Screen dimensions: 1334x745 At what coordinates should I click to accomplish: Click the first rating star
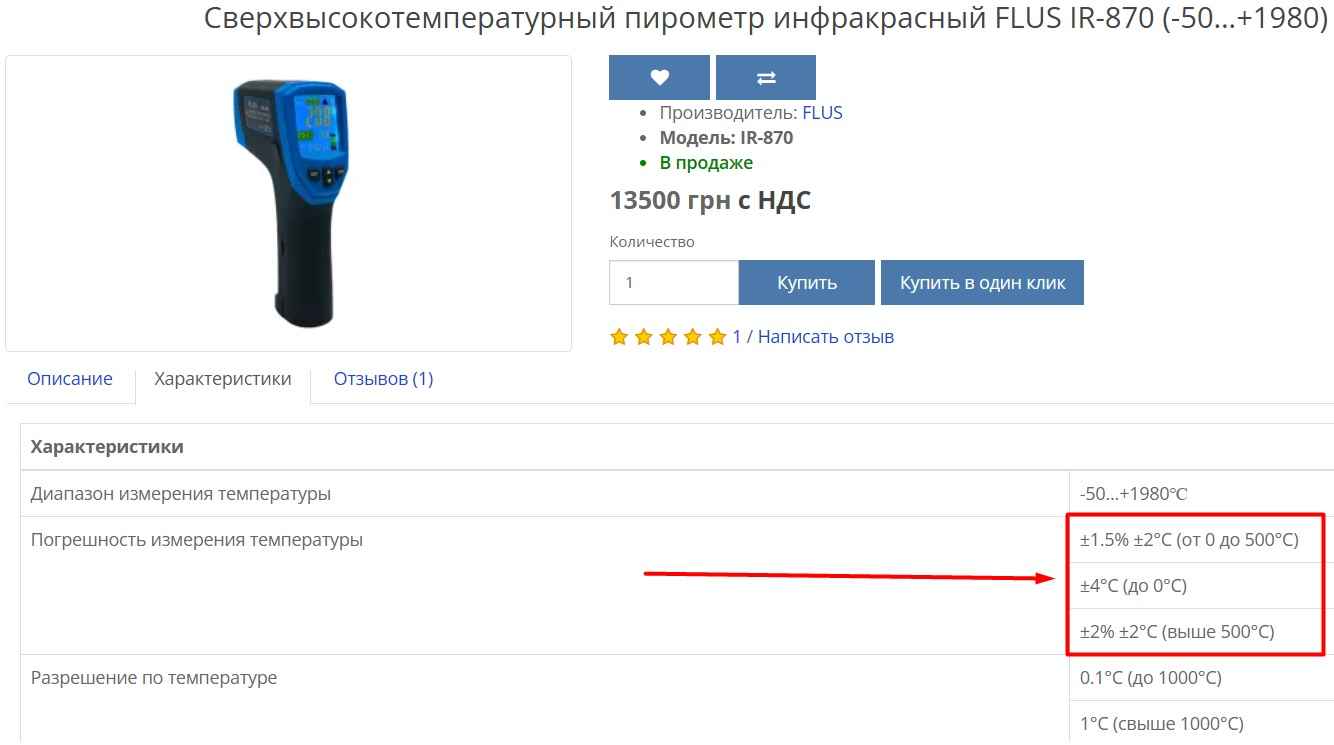(x=619, y=337)
